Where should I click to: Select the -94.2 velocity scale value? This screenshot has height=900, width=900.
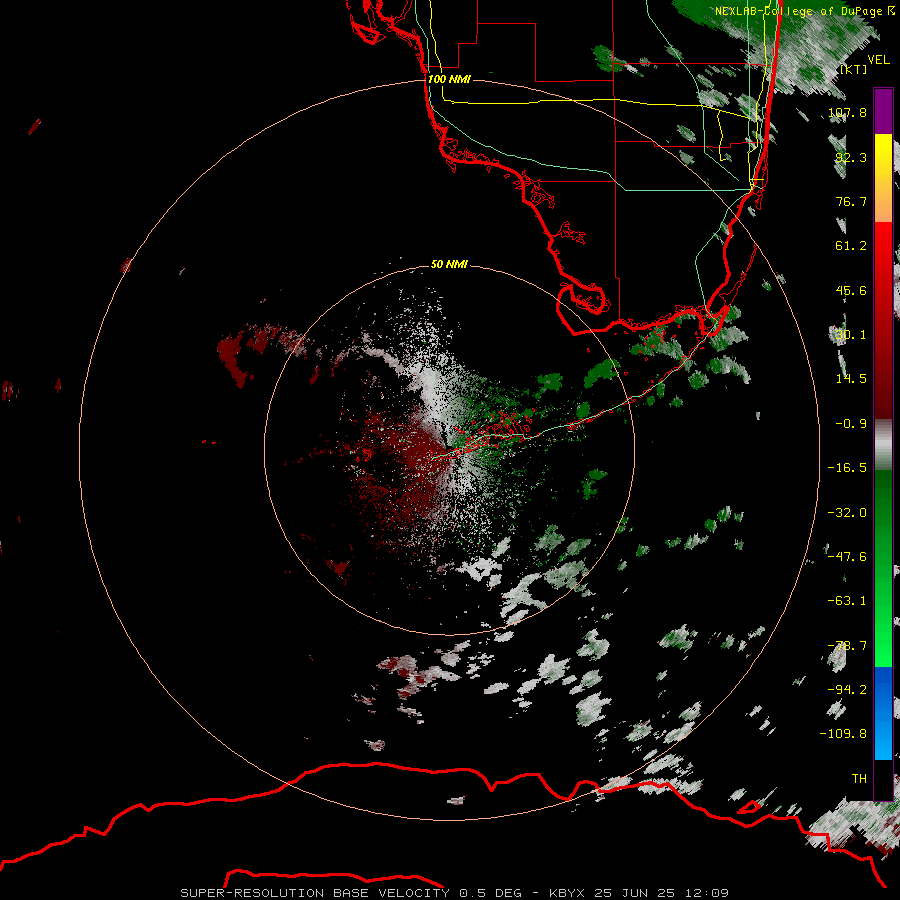[x=847, y=690]
